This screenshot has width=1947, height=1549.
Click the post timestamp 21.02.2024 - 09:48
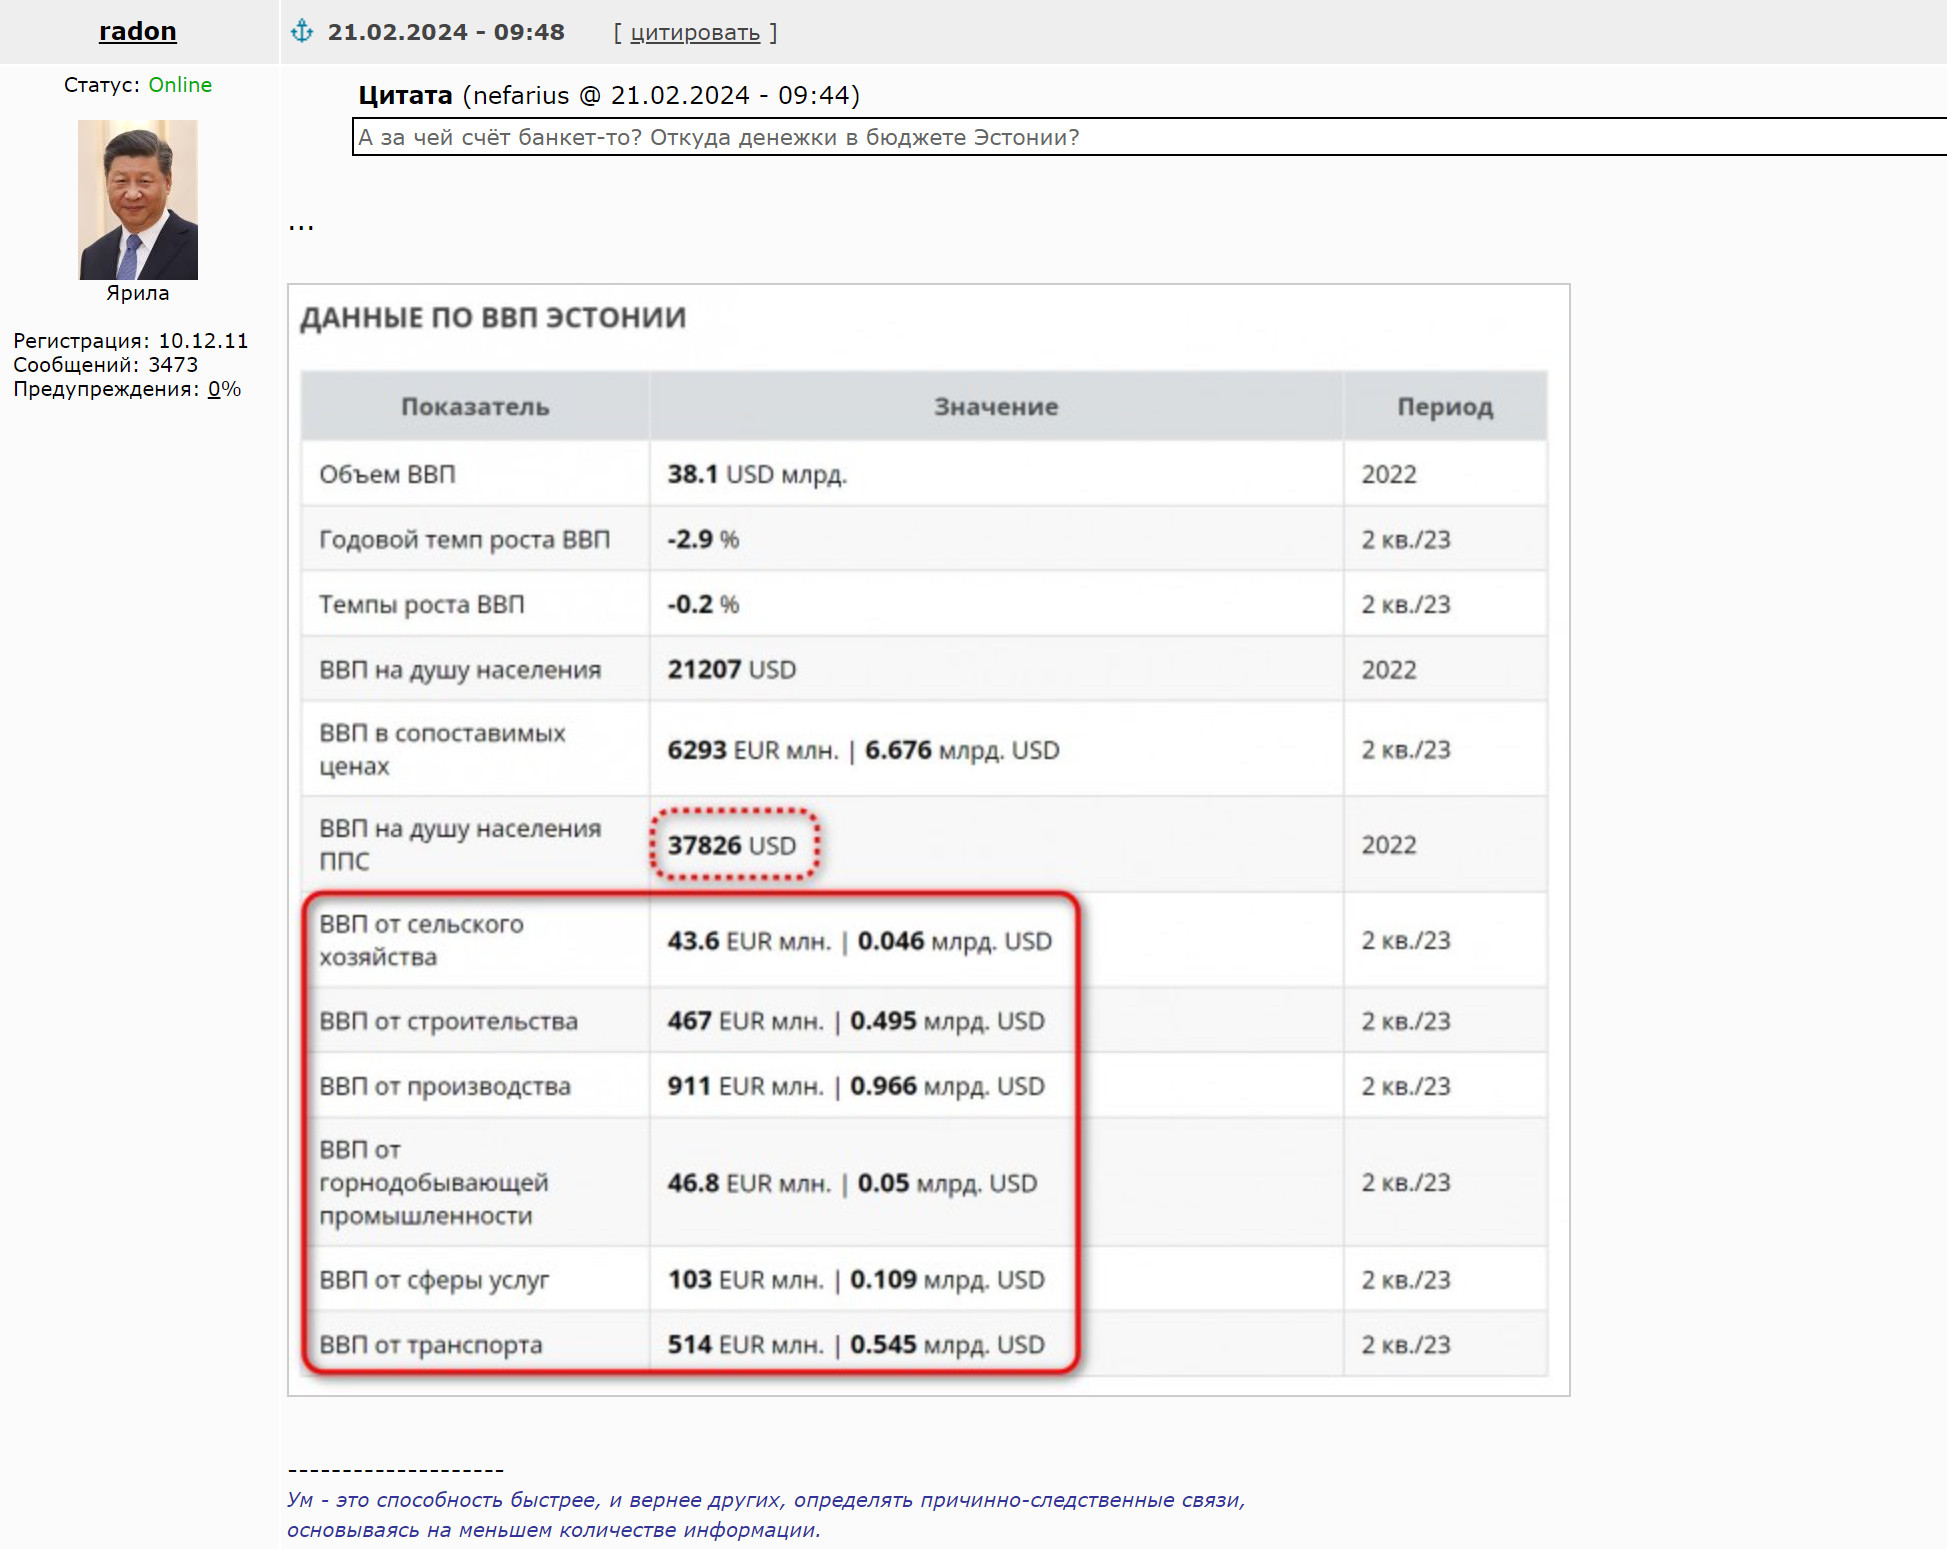pos(446,32)
